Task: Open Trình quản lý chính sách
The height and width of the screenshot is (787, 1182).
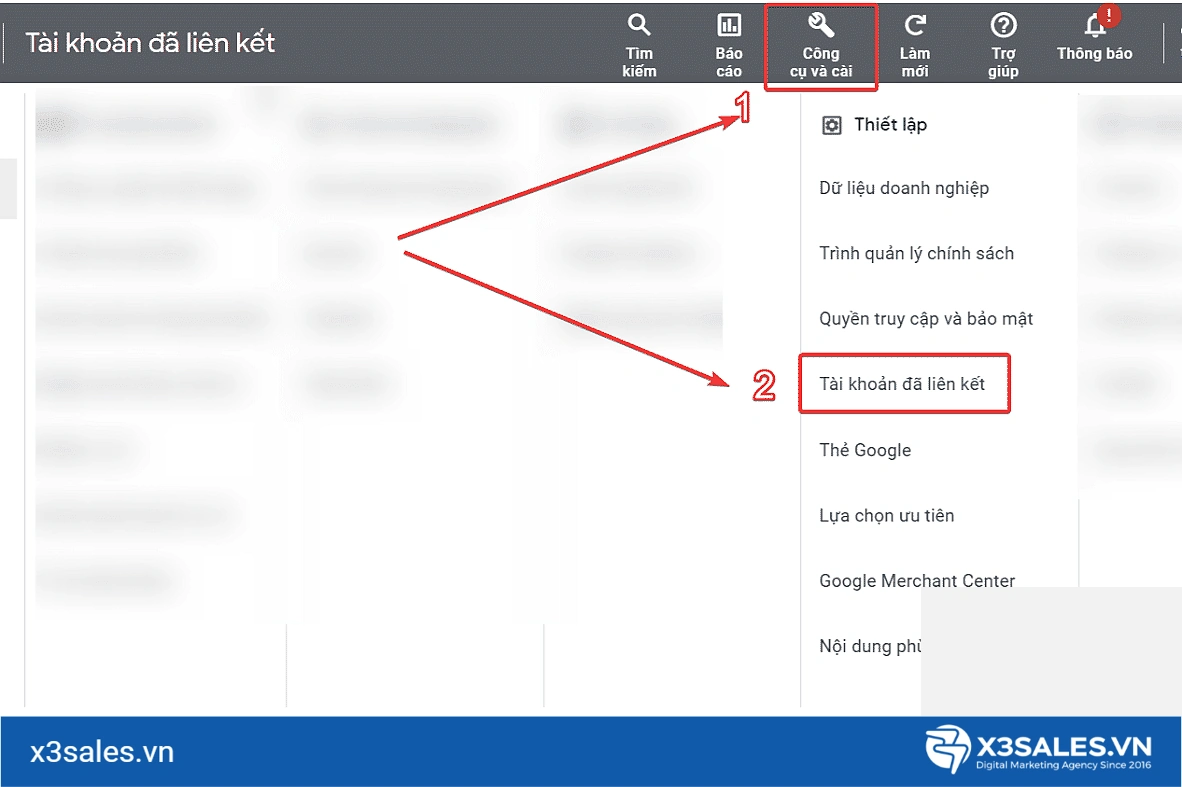Action: click(916, 253)
